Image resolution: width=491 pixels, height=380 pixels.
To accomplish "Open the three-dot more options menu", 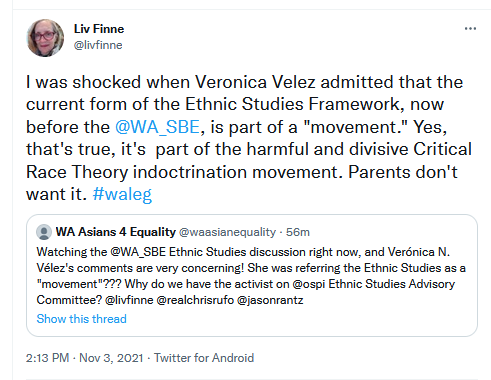I will click(470, 29).
